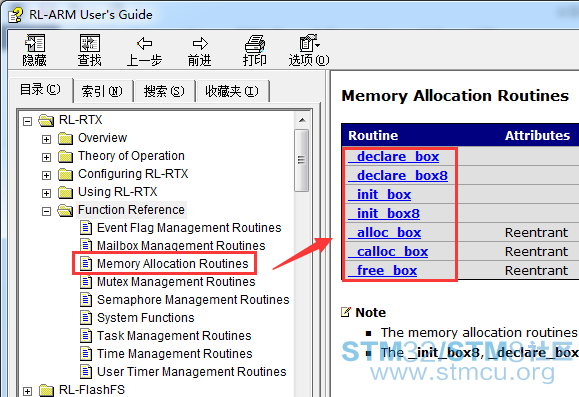This screenshot has height=397, width=579.
Task: Click the Using RL-RTX folder icon
Action: click(66, 192)
